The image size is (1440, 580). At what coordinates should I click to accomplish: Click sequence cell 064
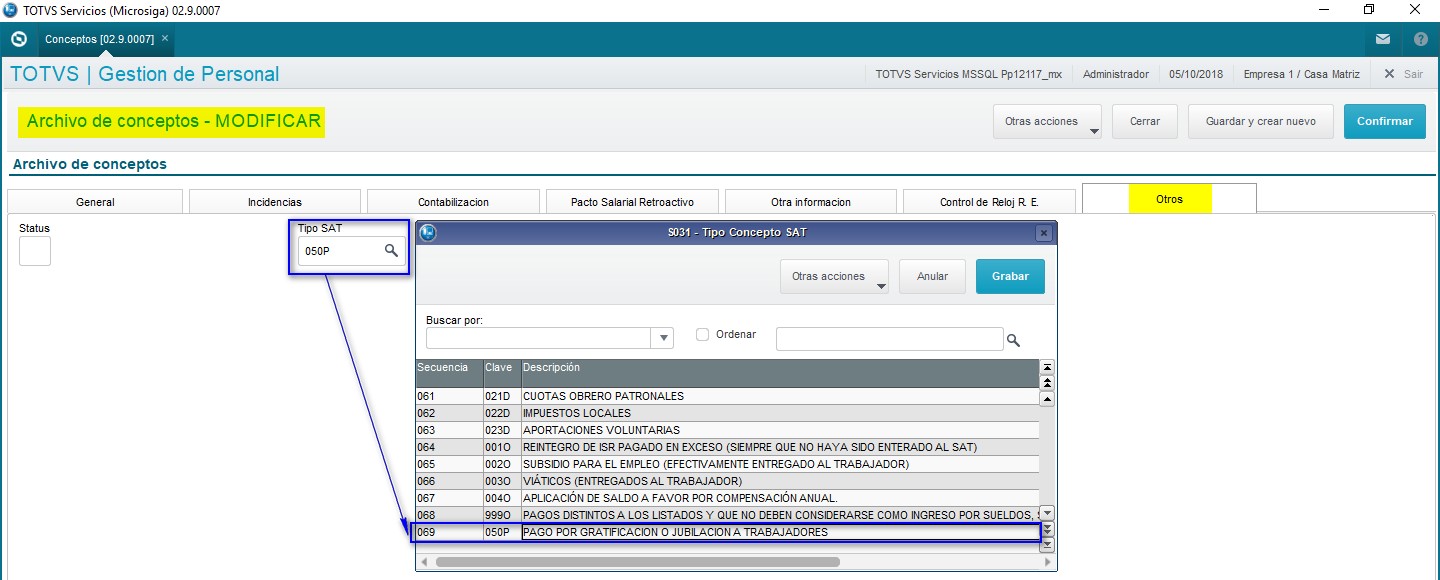(450, 447)
